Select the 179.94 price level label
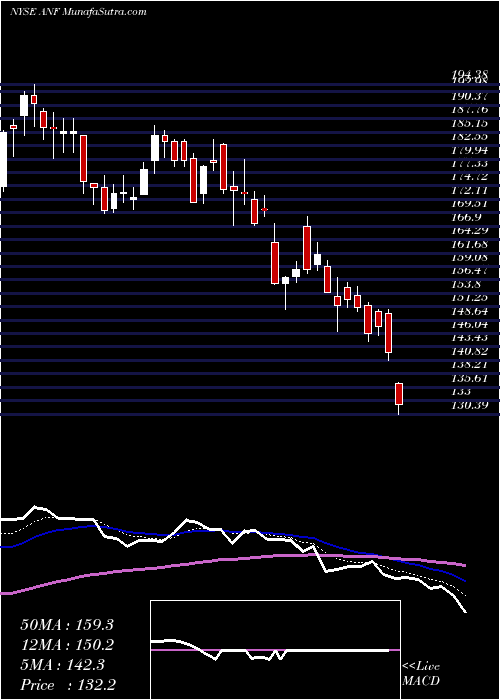The image size is (500, 700). pyautogui.click(x=469, y=150)
